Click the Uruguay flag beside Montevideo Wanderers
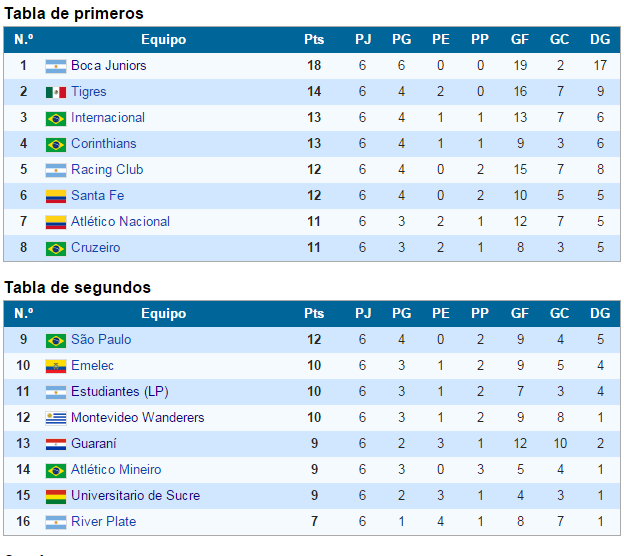This screenshot has height=556, width=624. click(55, 418)
